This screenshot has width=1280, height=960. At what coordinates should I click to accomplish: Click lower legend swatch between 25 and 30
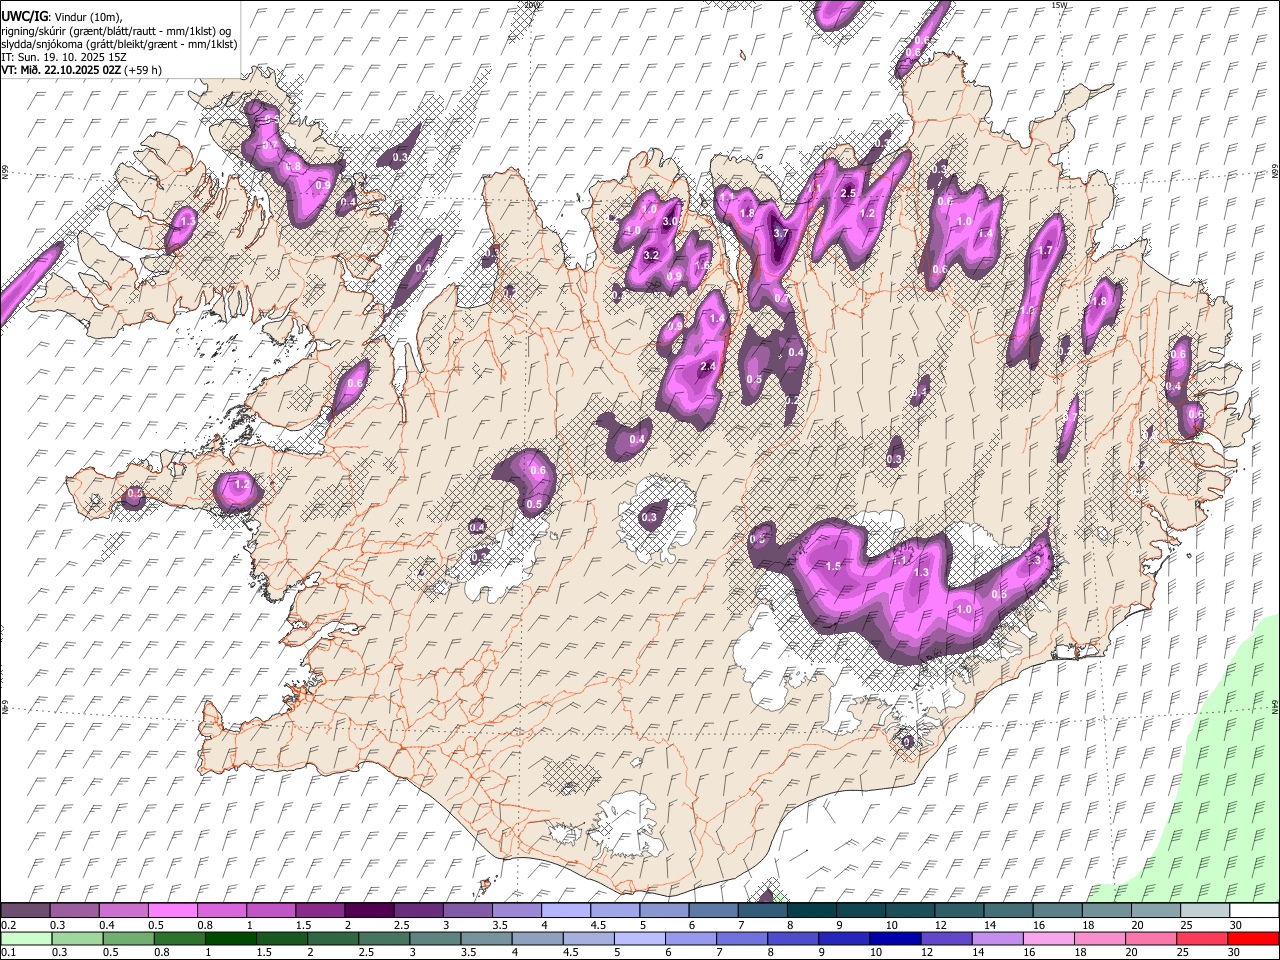click(x=1202, y=939)
